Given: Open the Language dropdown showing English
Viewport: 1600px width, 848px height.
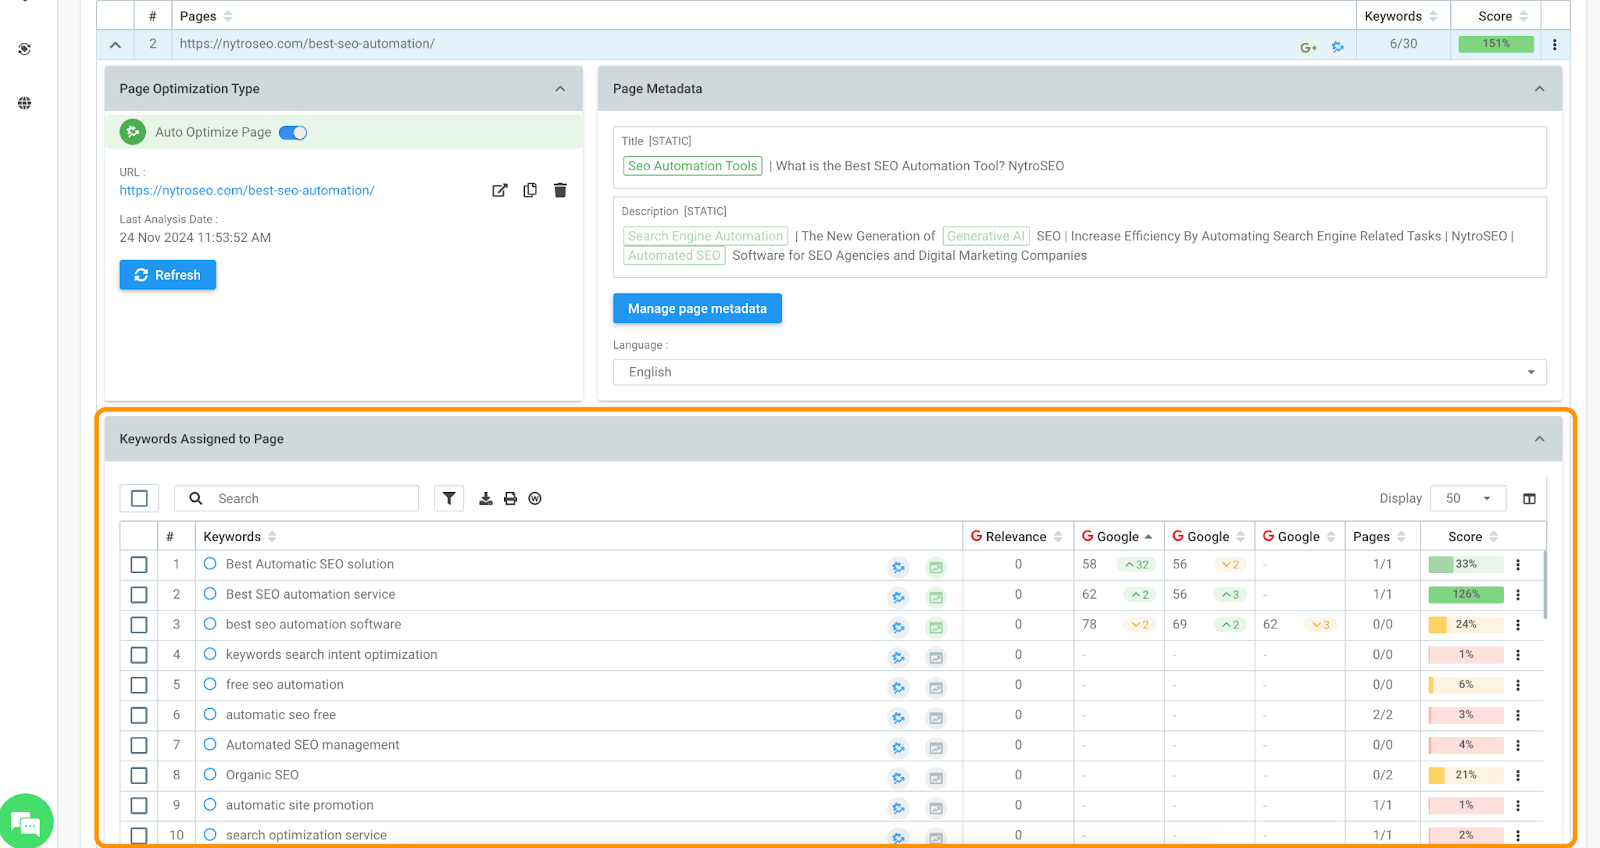Looking at the screenshot, I should [x=1079, y=372].
